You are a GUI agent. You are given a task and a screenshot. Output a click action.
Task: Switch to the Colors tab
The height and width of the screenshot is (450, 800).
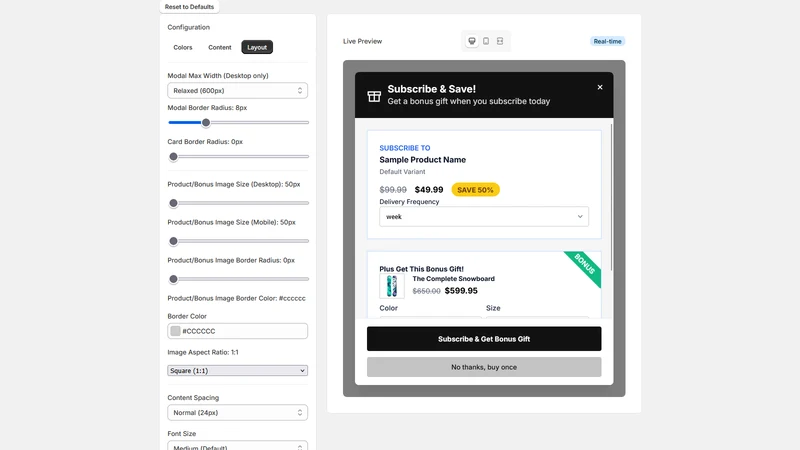click(x=183, y=47)
